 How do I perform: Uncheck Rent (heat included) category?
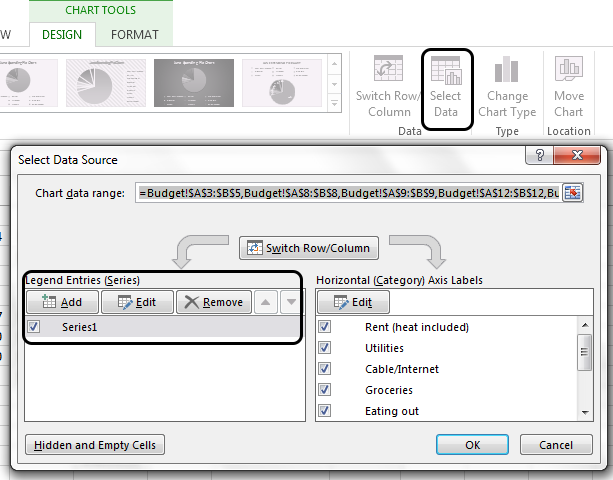tap(324, 326)
